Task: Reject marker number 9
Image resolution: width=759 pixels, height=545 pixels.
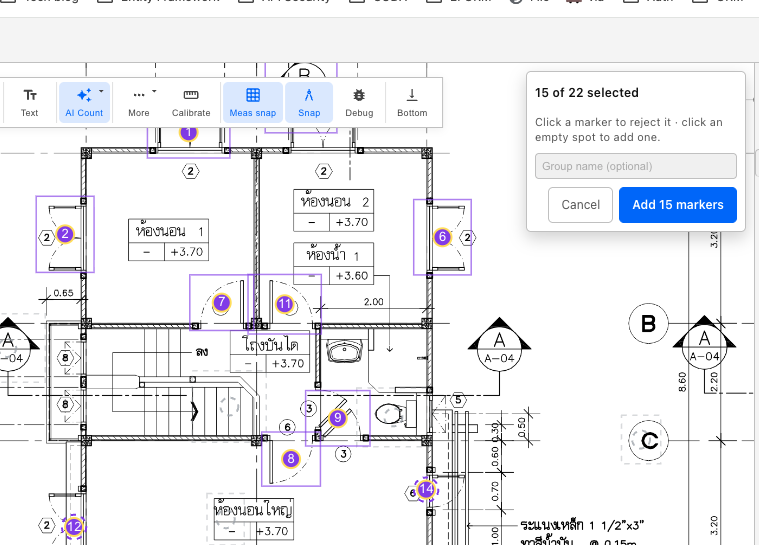Action: coord(337,418)
